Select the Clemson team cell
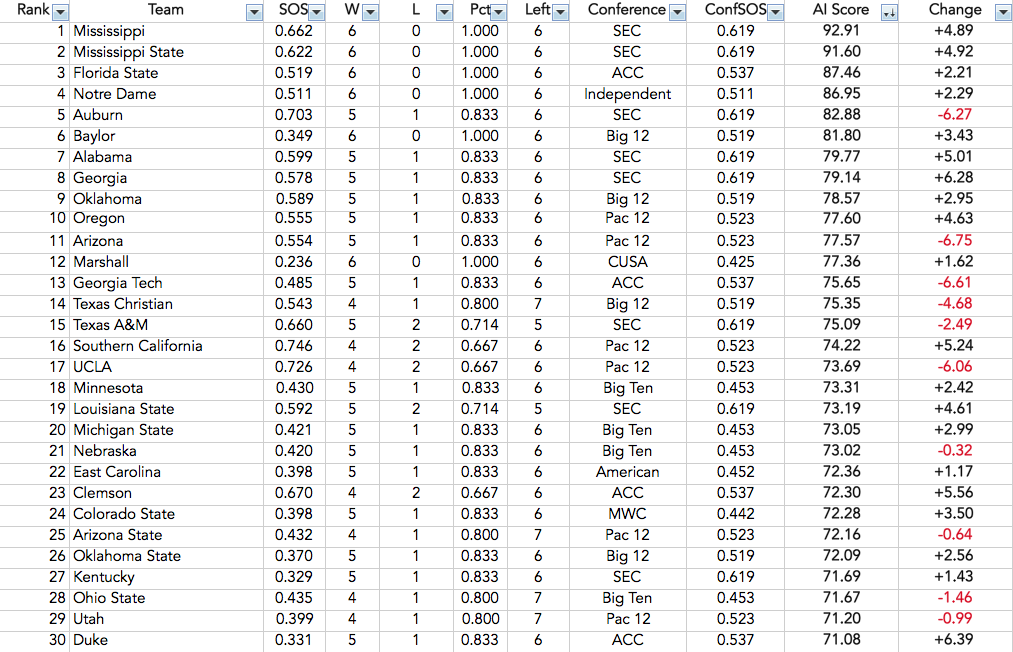Screen dimensions: 1013x652 coord(166,493)
